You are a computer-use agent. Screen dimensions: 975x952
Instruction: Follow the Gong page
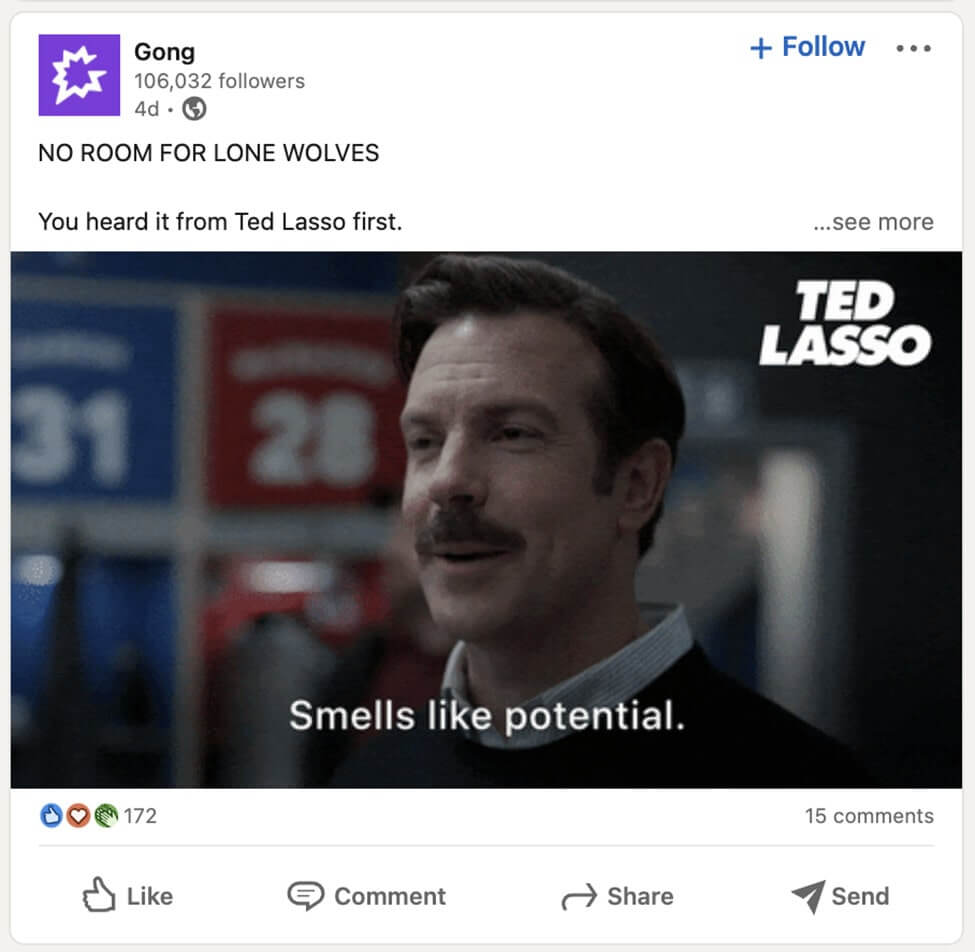[807, 47]
